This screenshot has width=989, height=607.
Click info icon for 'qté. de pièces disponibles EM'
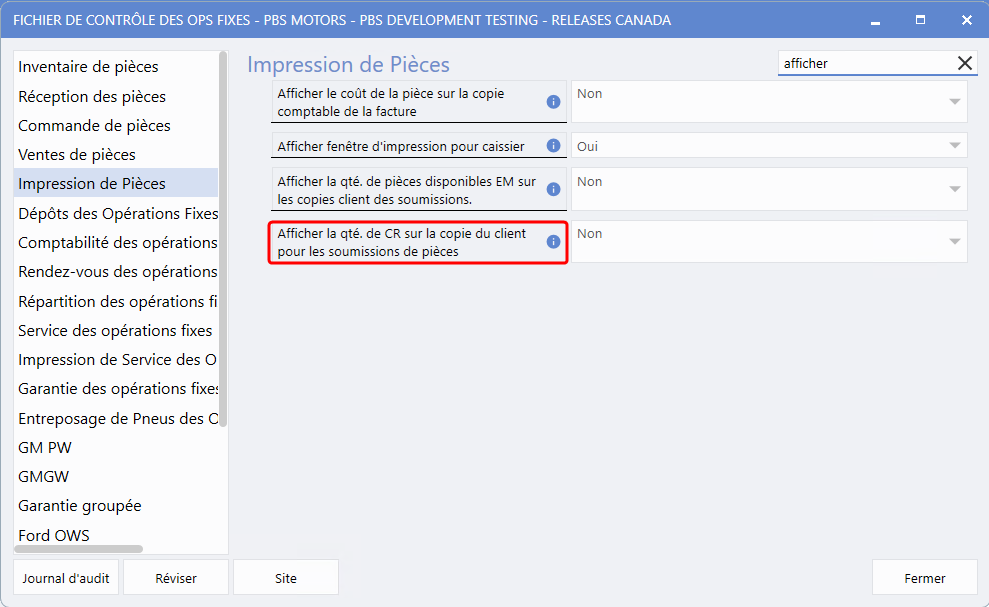pyautogui.click(x=553, y=190)
